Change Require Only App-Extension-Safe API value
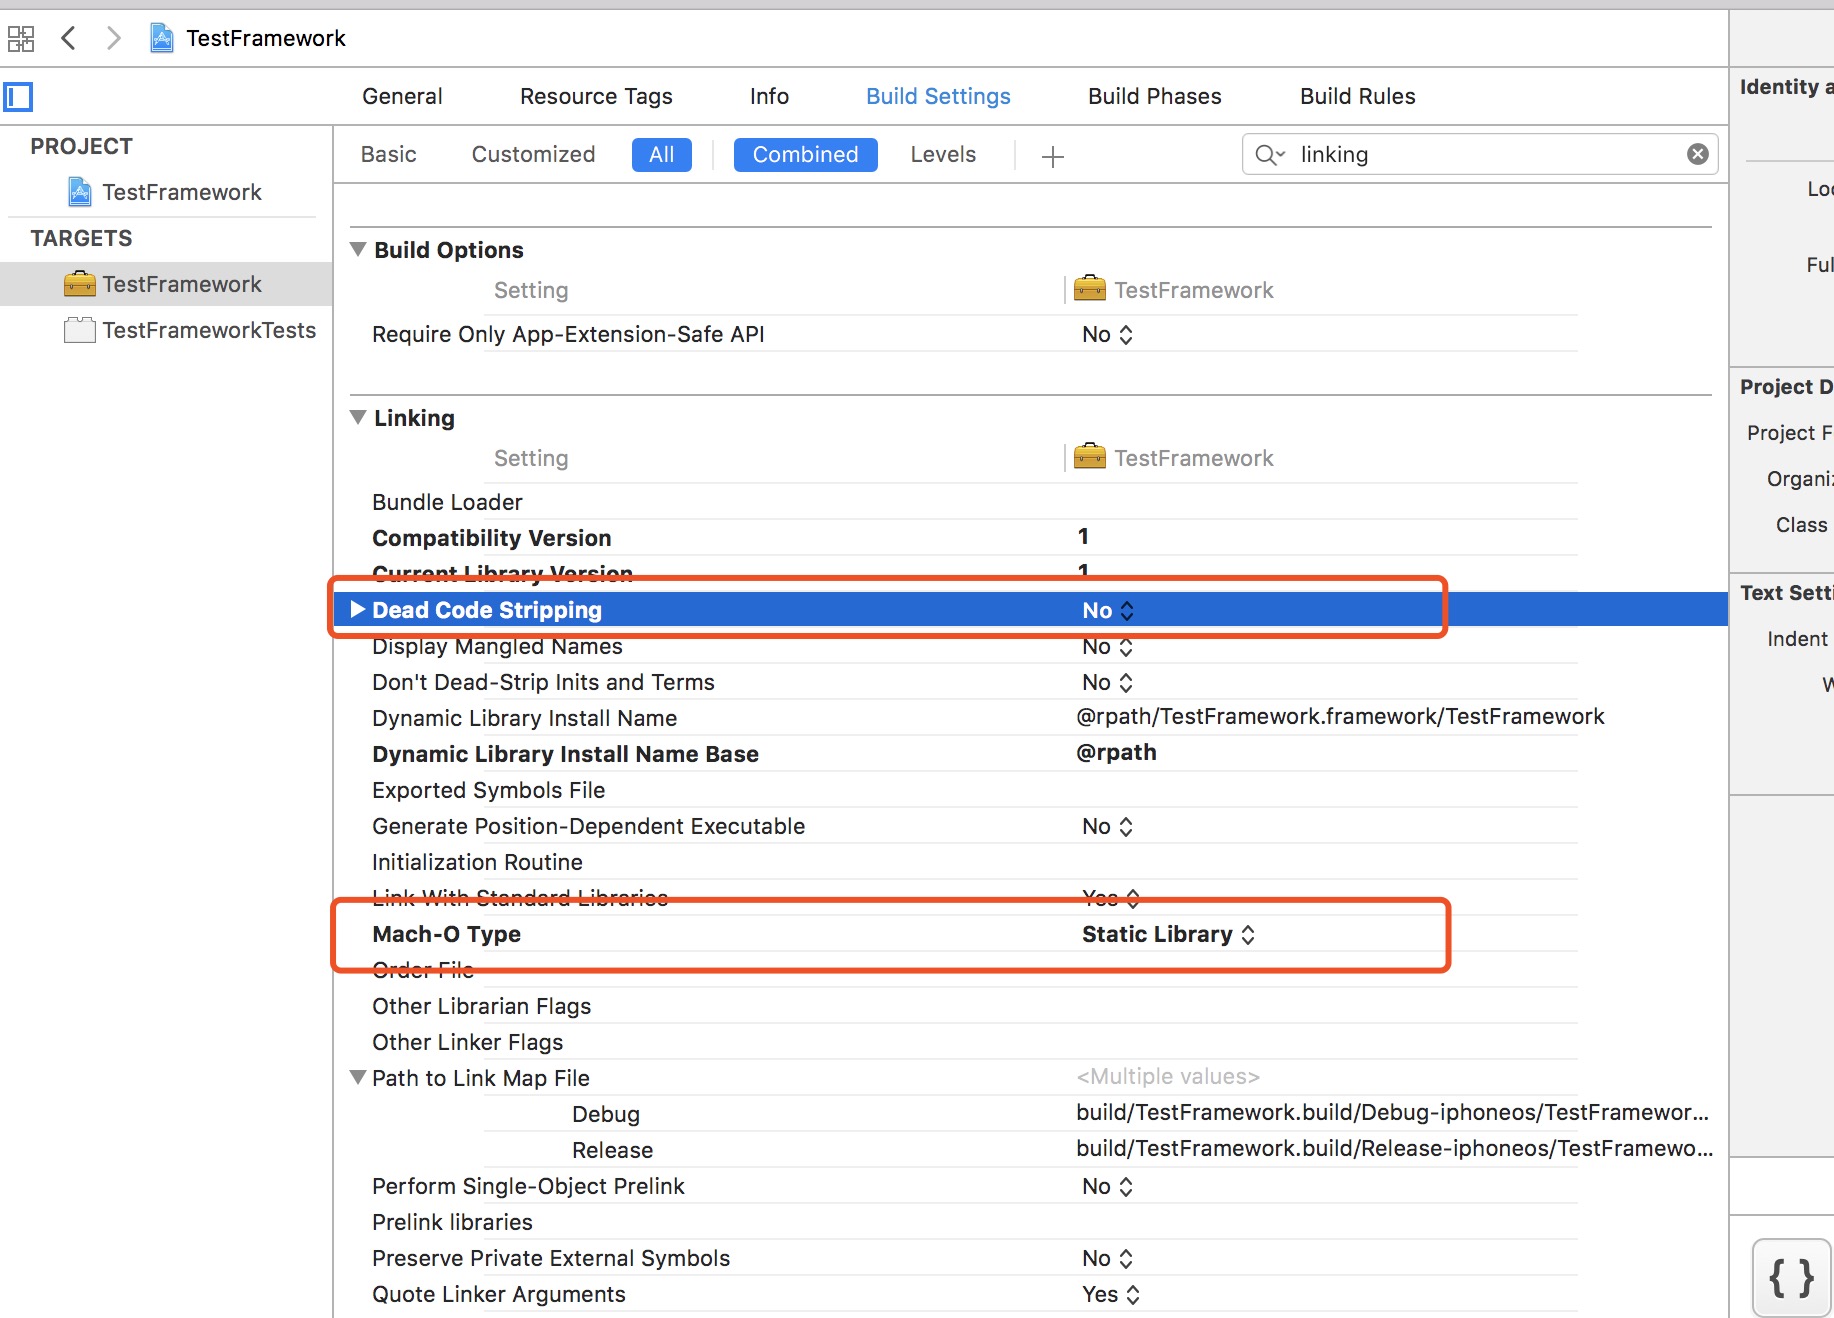This screenshot has height=1318, width=1834. [1107, 334]
